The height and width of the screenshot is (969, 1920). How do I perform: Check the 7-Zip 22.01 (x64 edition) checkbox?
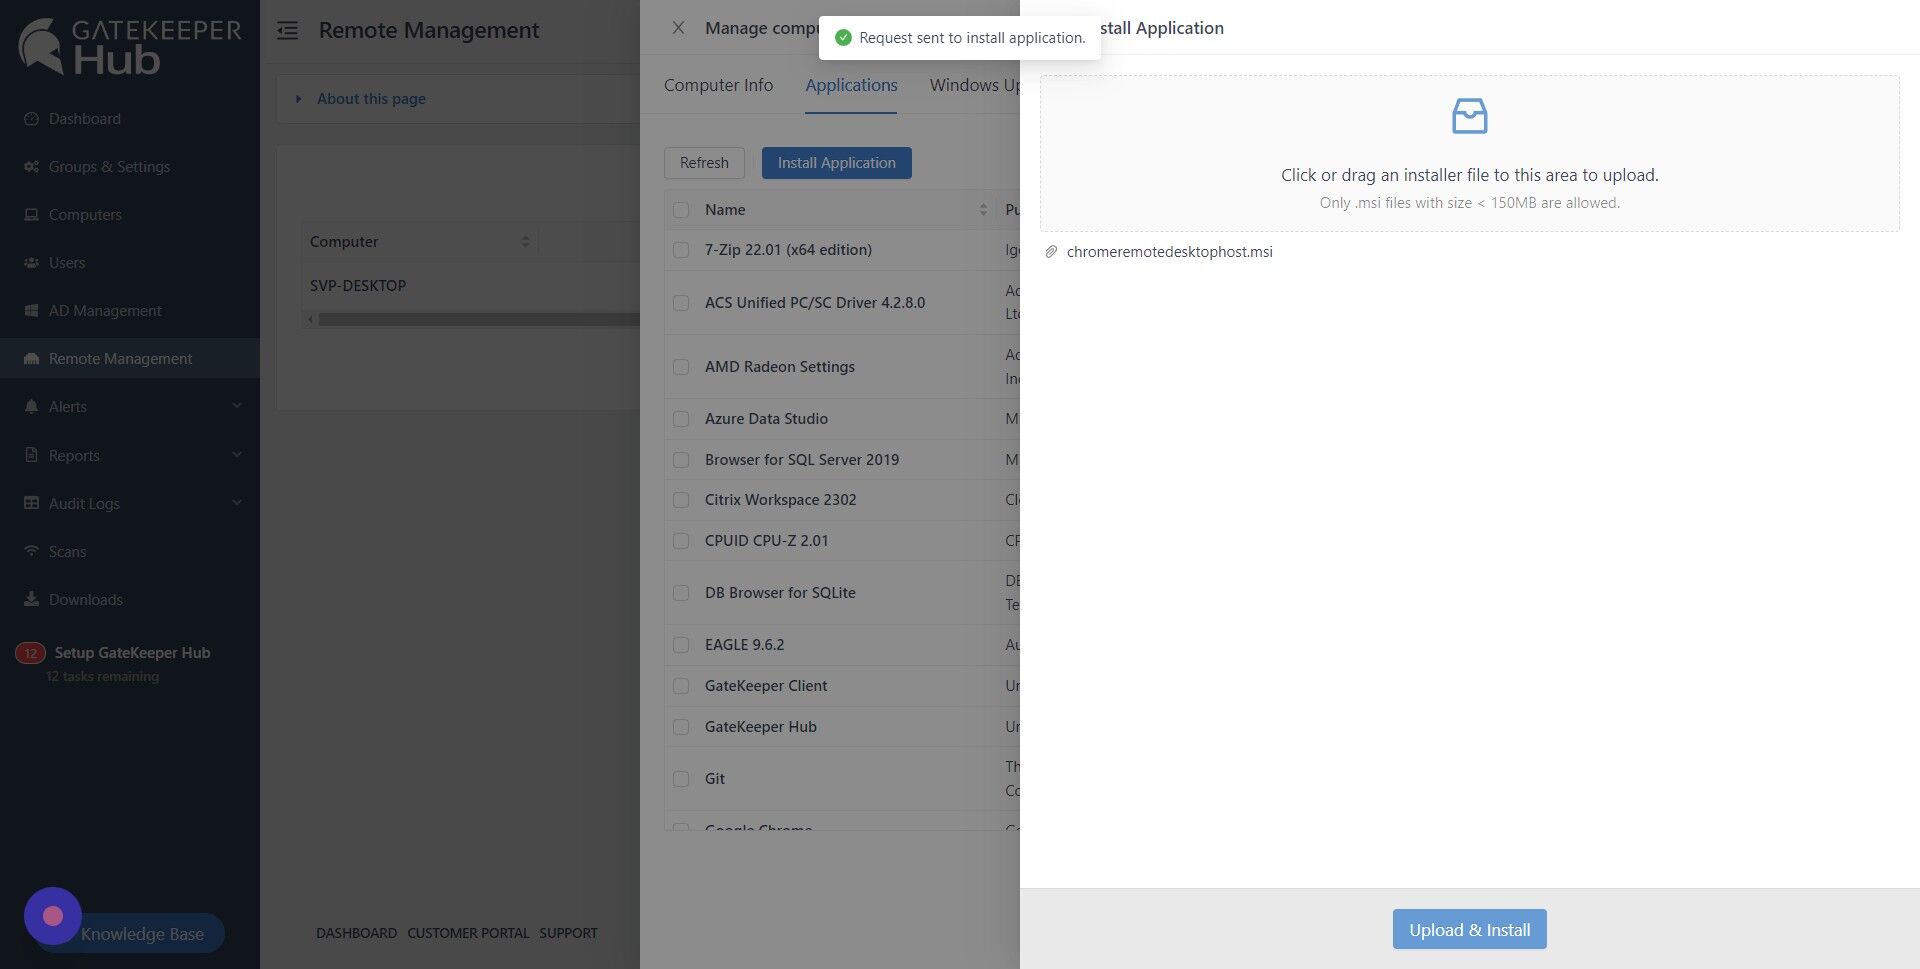click(681, 250)
